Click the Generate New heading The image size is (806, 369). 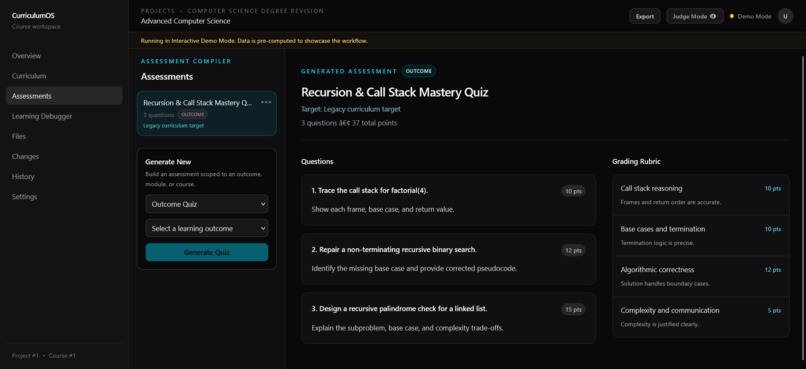[168, 162]
